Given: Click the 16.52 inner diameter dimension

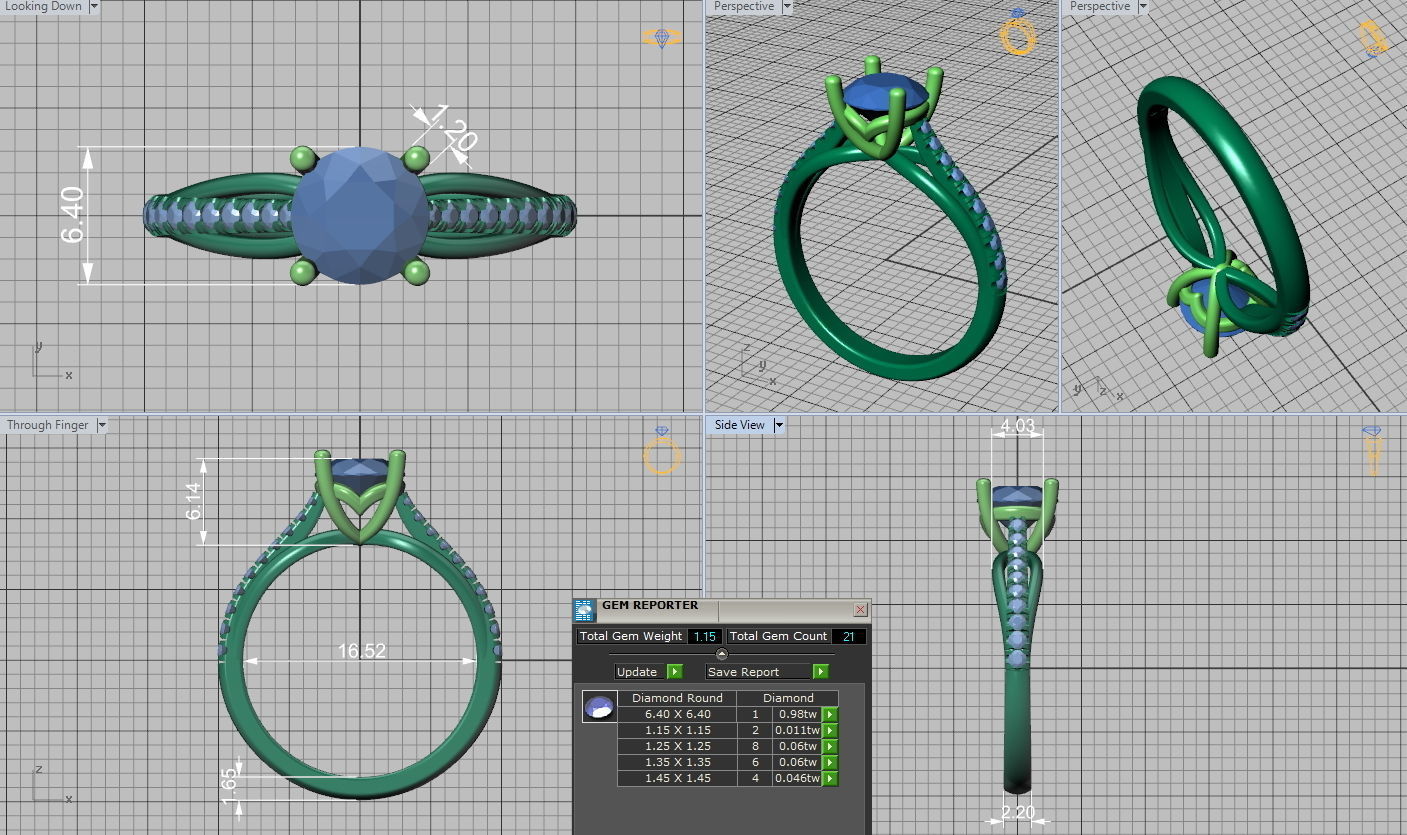Looking at the screenshot, I should click(361, 651).
